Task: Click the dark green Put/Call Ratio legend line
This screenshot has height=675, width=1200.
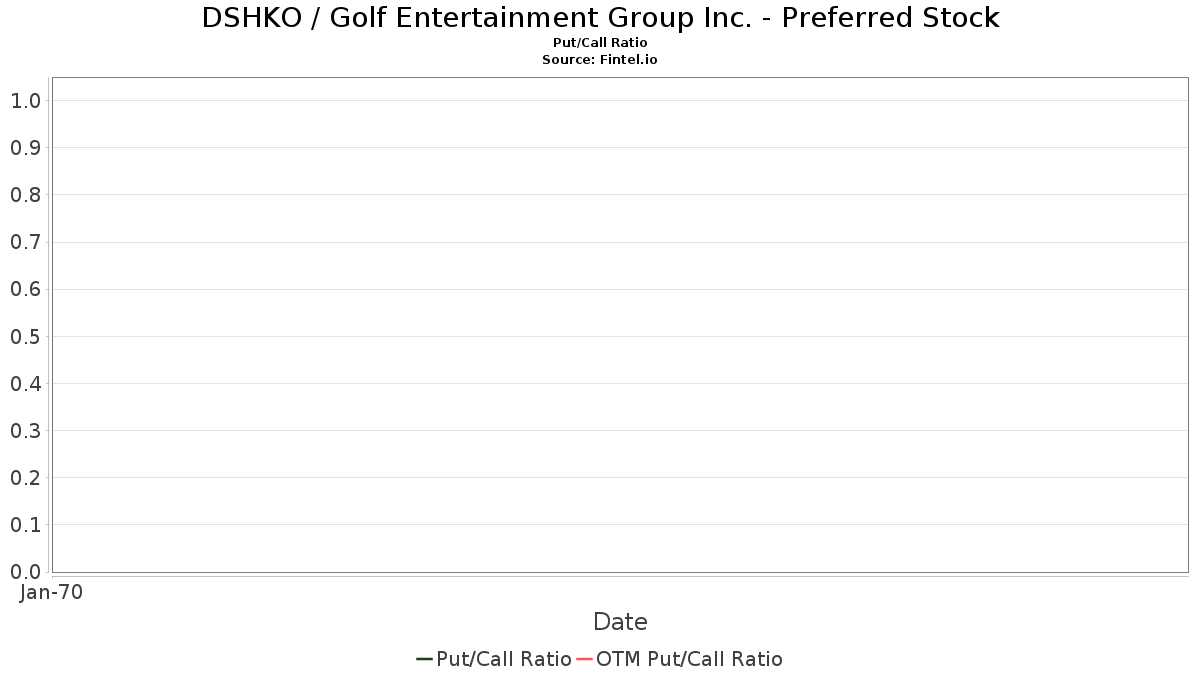Action: pos(424,659)
